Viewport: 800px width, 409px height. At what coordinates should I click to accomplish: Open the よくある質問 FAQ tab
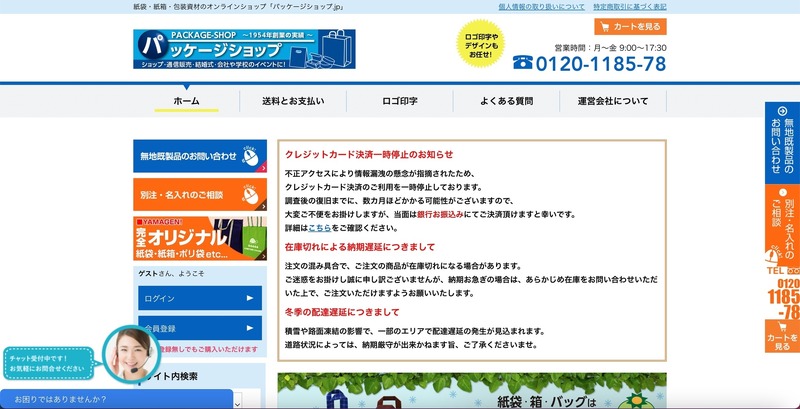[x=506, y=101]
